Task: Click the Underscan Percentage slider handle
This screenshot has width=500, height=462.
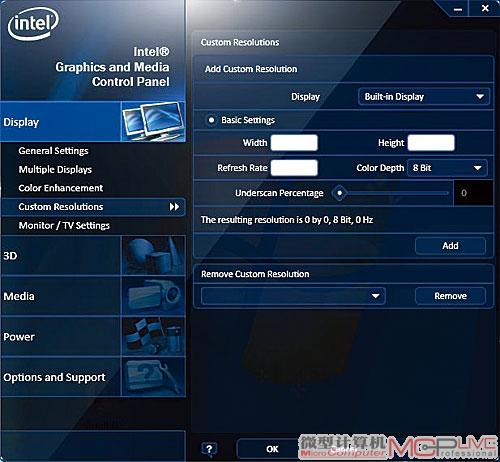Action: tap(339, 193)
